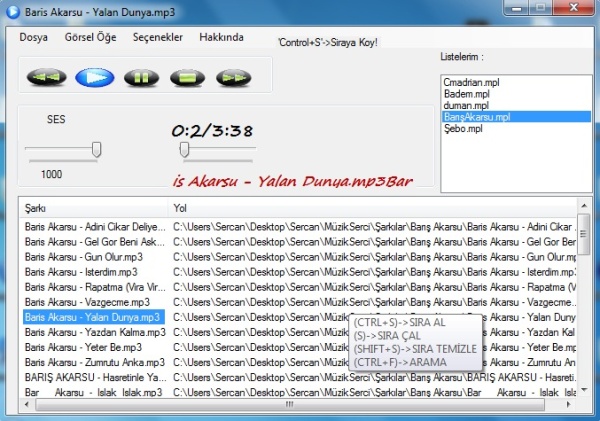600x421 pixels.
Task: Select song Adini Cikar Deliye
Action: [95, 227]
